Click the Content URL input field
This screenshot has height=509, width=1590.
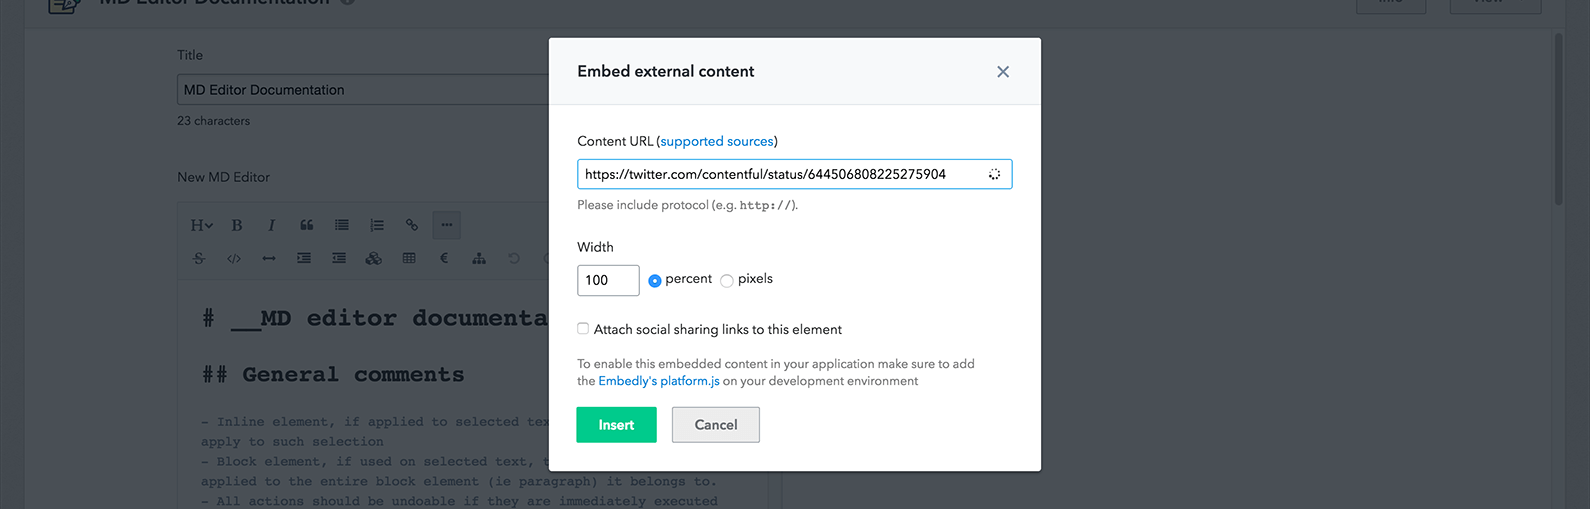pyautogui.click(x=795, y=174)
